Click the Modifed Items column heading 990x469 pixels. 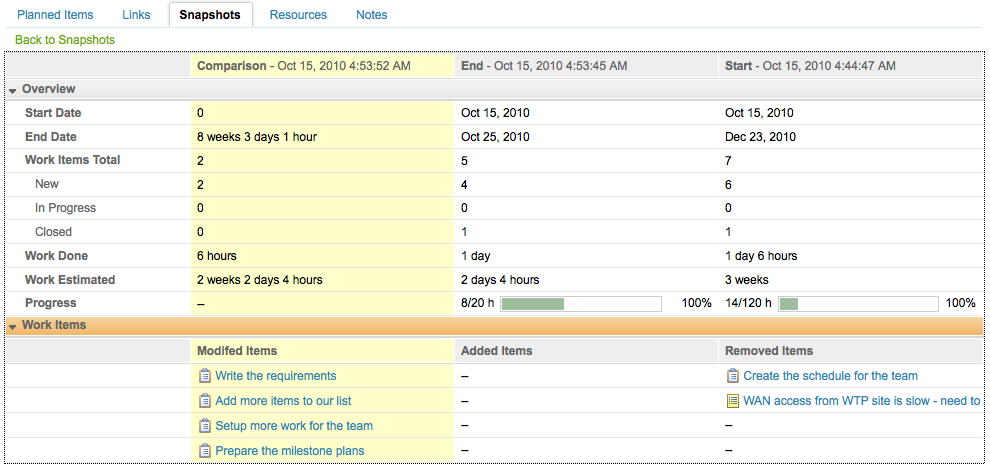tap(237, 351)
